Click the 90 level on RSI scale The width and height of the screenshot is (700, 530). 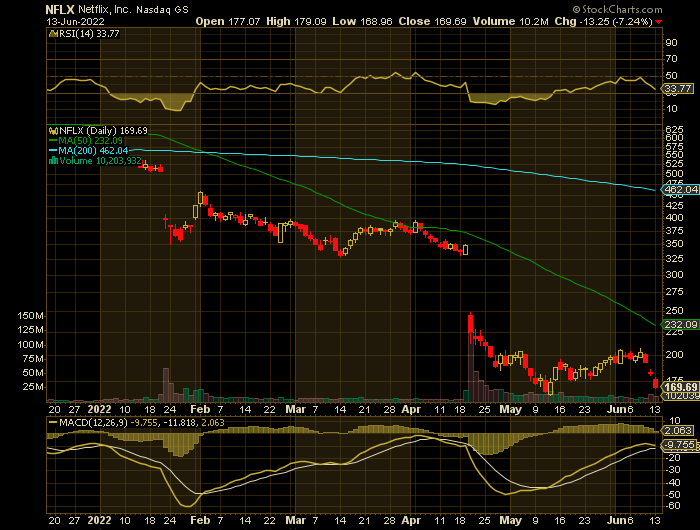(671, 43)
